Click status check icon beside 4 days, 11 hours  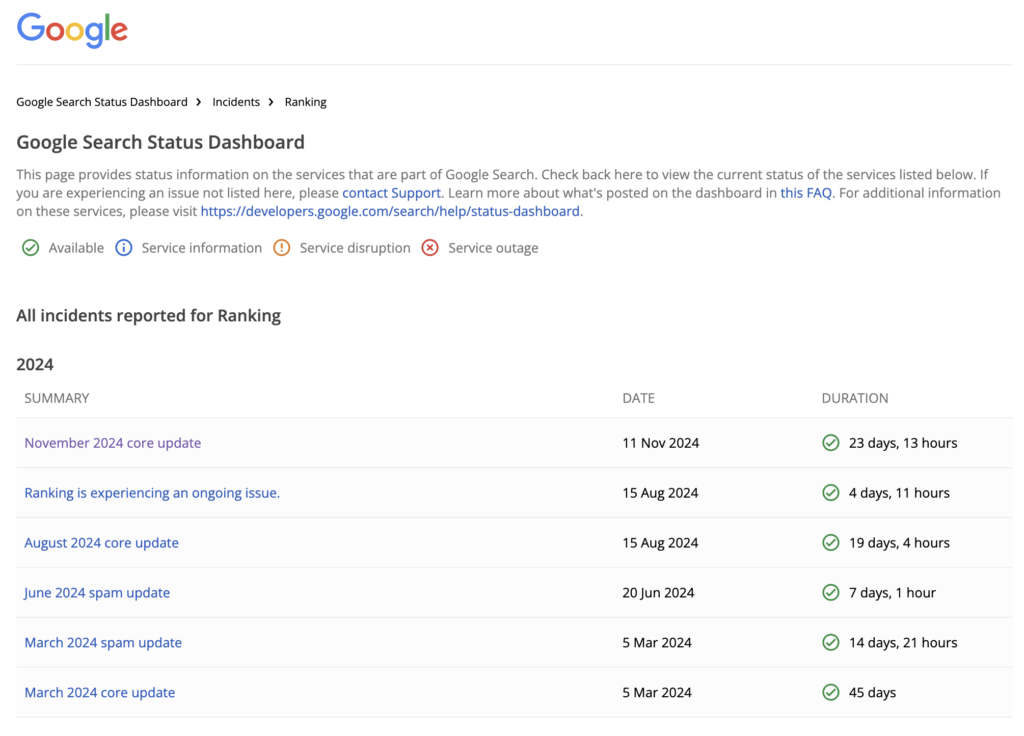point(831,493)
